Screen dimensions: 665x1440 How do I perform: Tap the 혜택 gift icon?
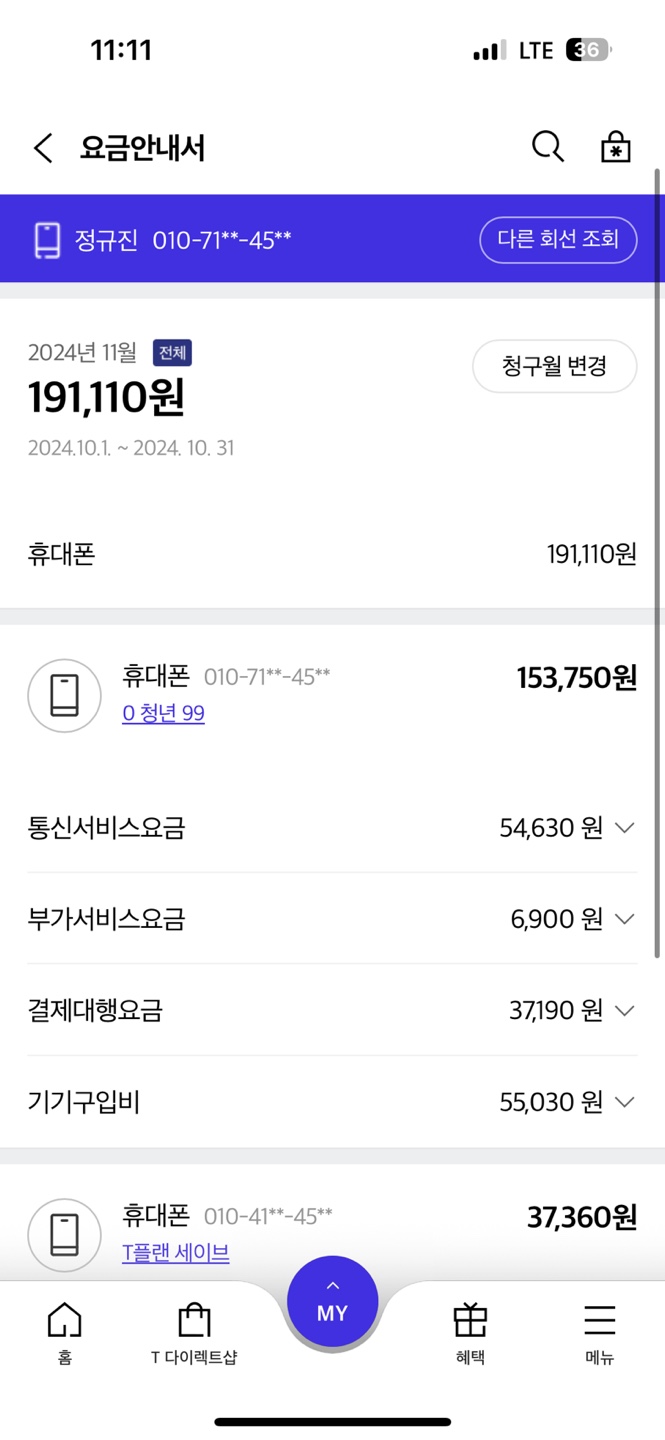(470, 1330)
